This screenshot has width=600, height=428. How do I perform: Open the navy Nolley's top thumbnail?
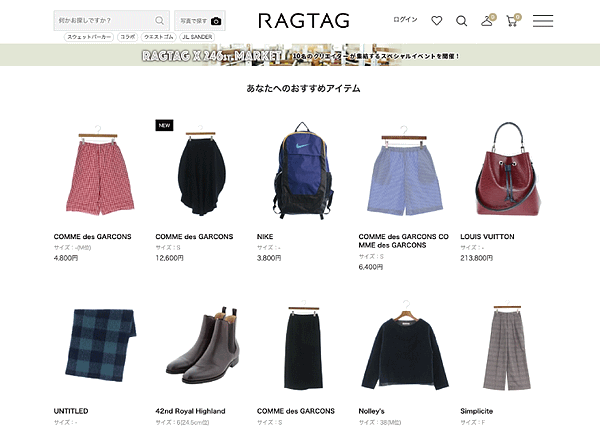click(405, 346)
